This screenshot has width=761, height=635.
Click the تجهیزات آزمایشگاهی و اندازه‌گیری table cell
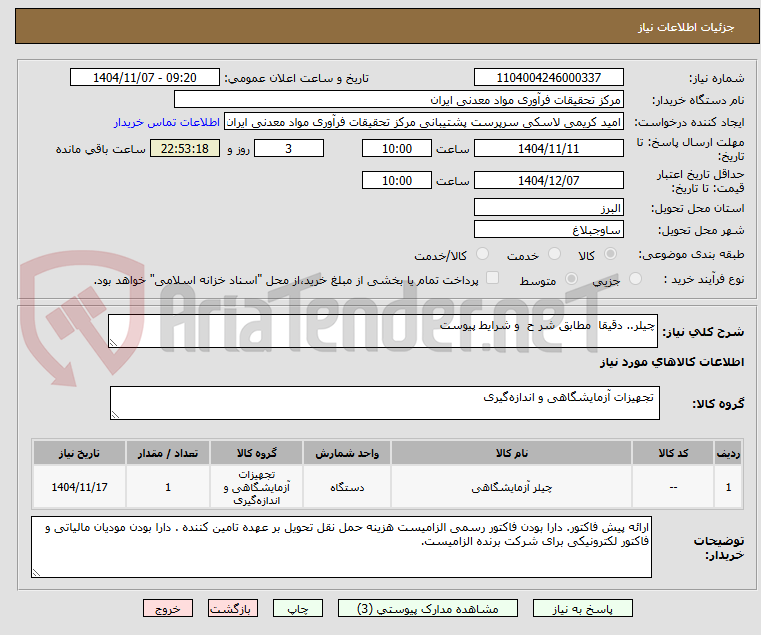click(256, 487)
